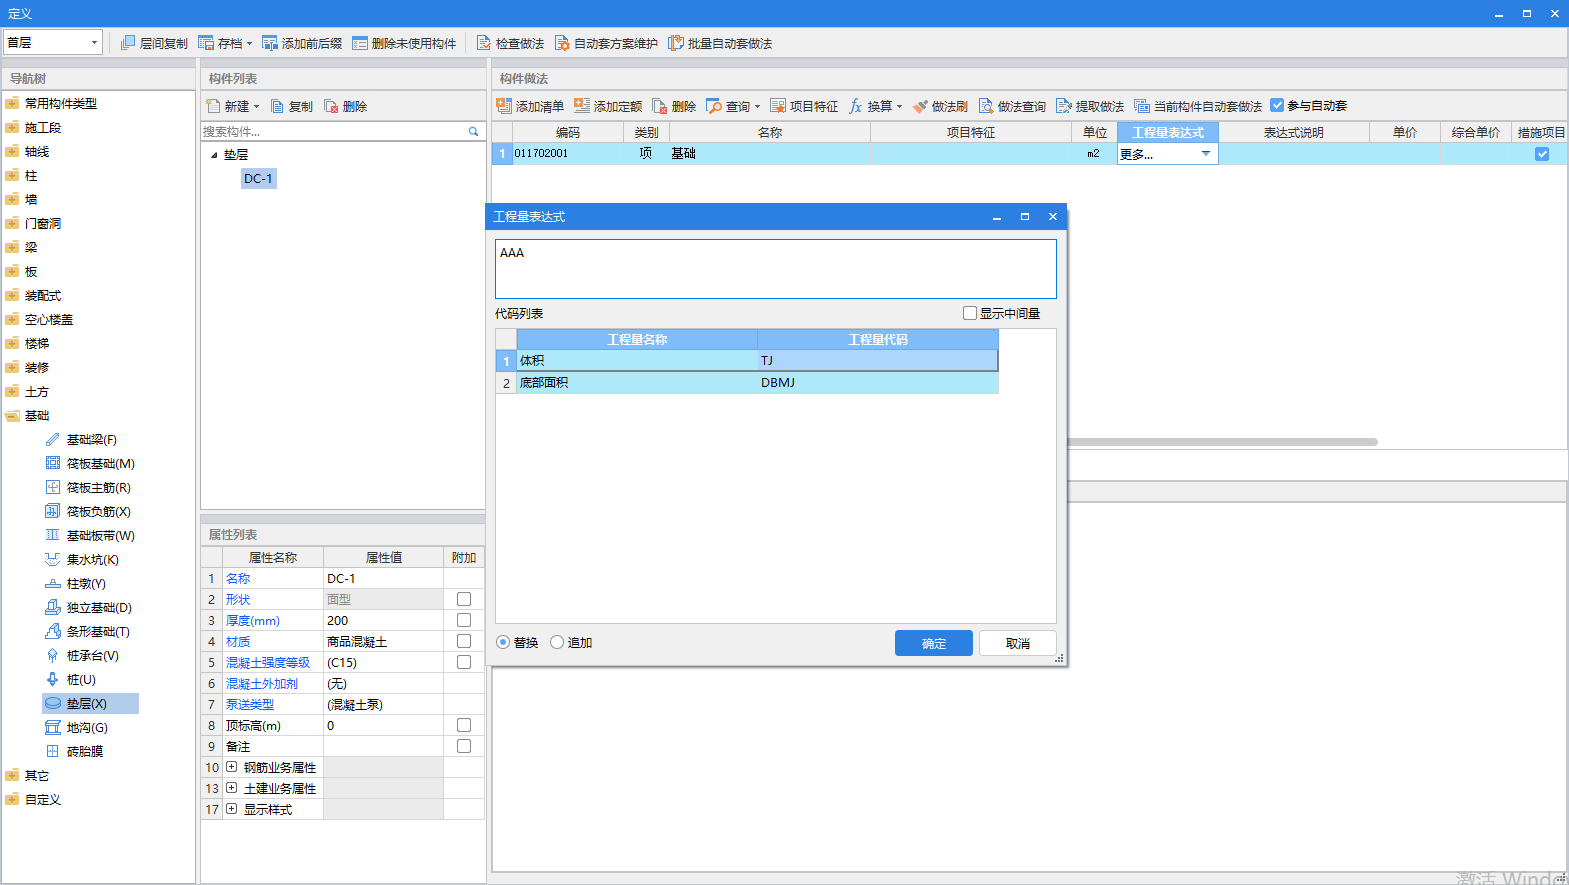Select 地沟(G) in navigation tree
The width and height of the screenshot is (1569, 885).
click(x=87, y=728)
